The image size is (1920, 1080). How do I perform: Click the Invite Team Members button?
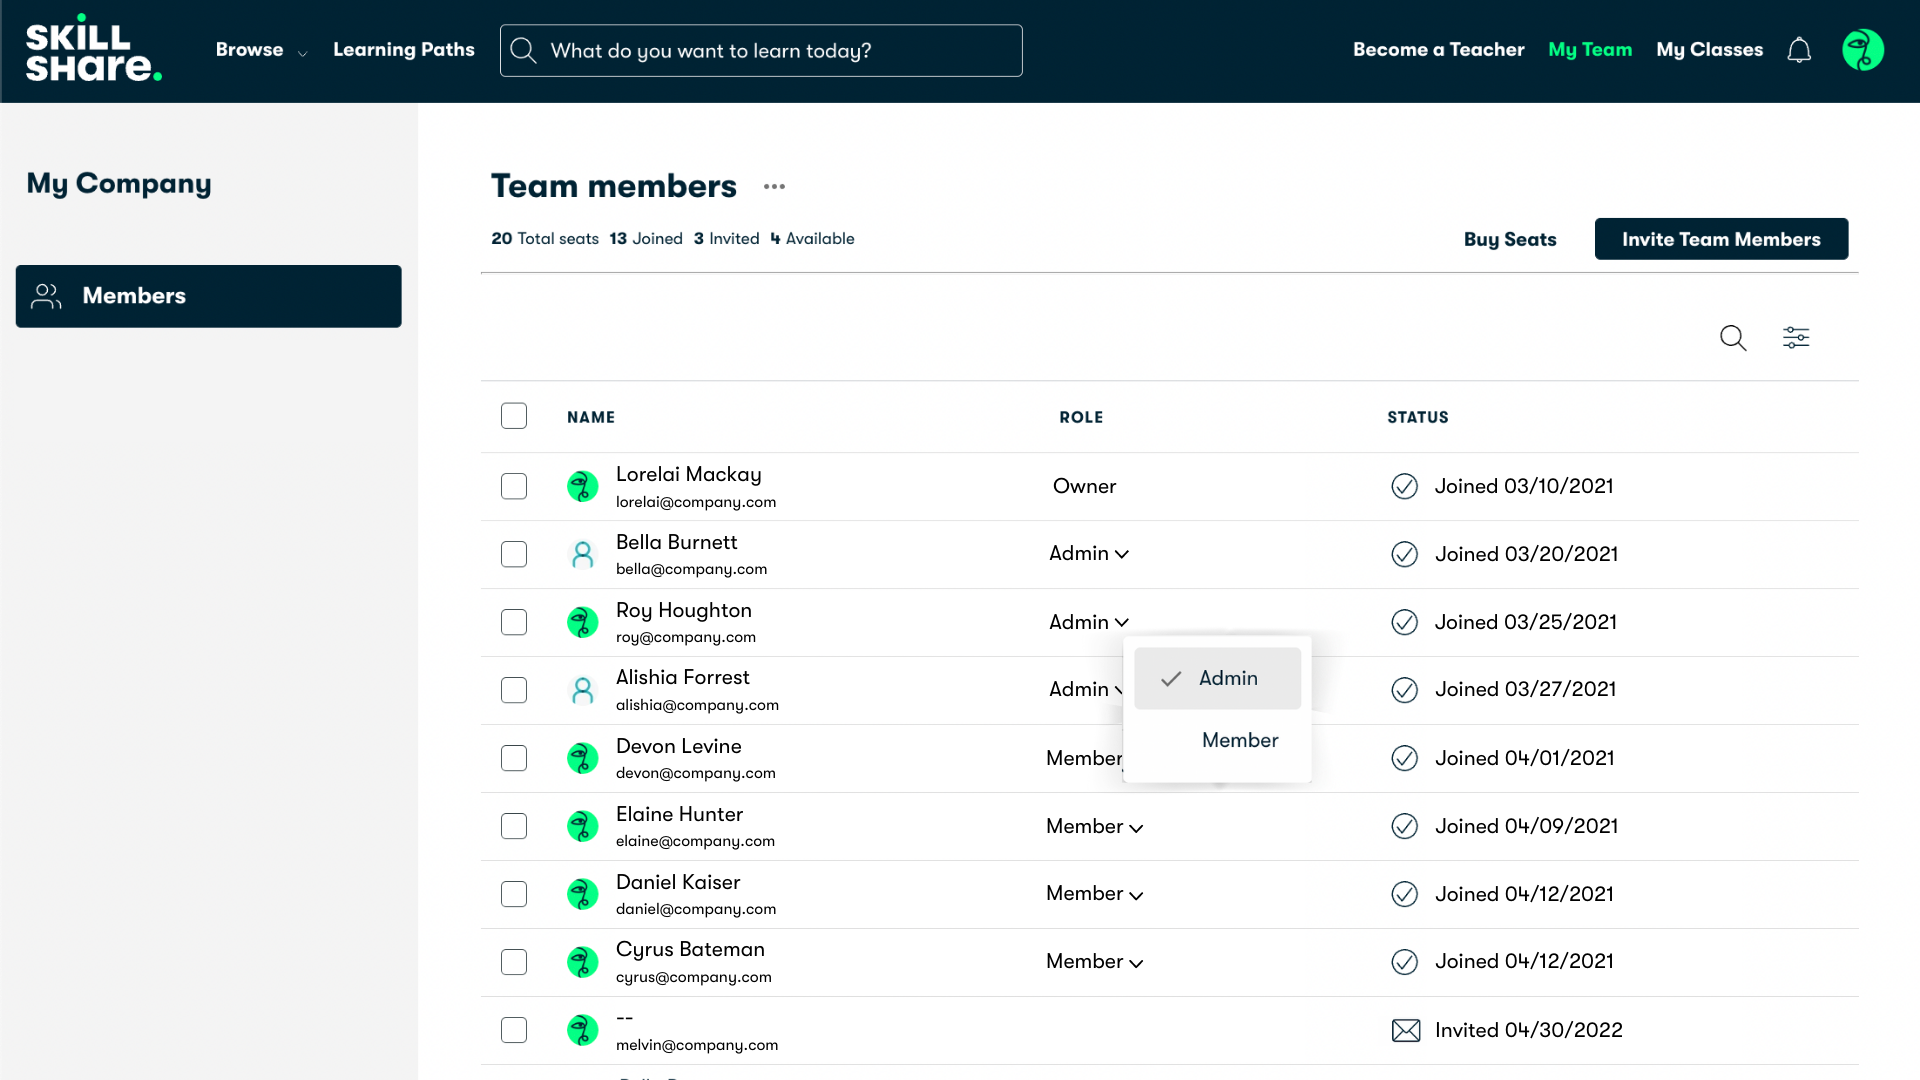(1721, 239)
